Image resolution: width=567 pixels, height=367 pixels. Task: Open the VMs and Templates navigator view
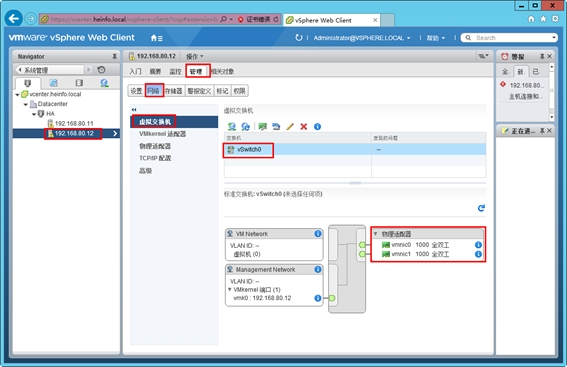54,83
